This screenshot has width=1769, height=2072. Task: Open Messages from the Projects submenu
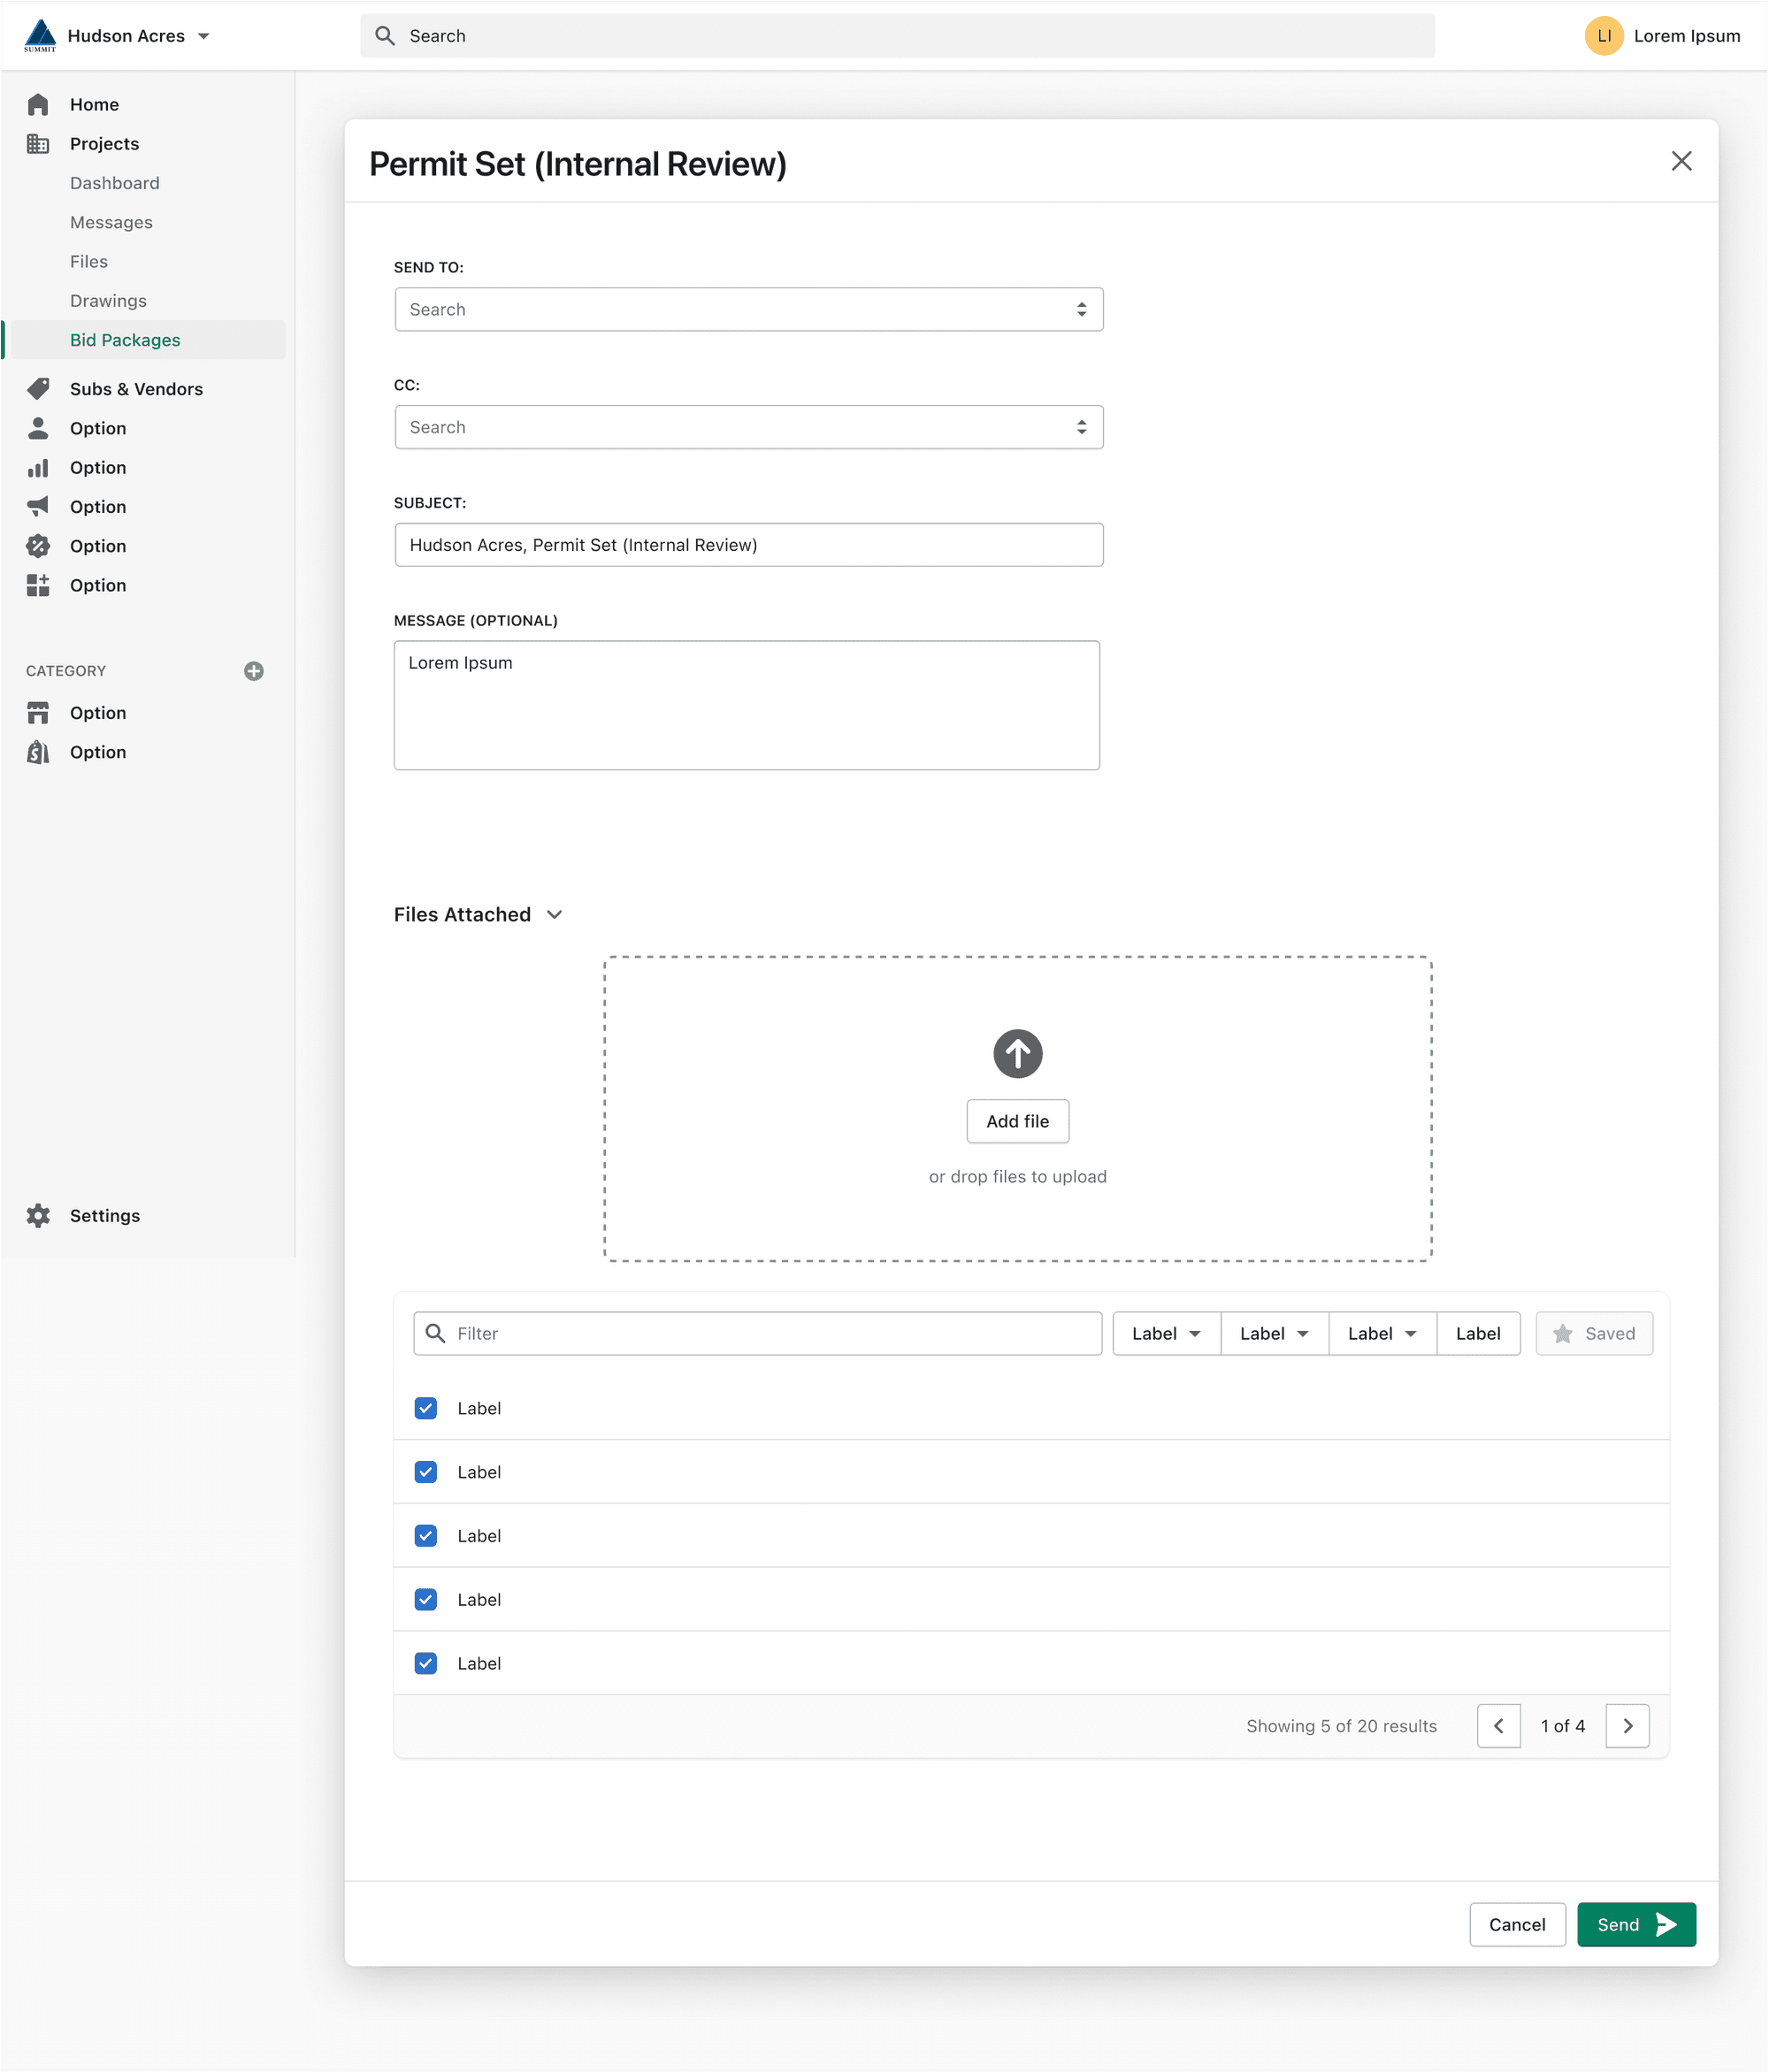pyautogui.click(x=111, y=222)
